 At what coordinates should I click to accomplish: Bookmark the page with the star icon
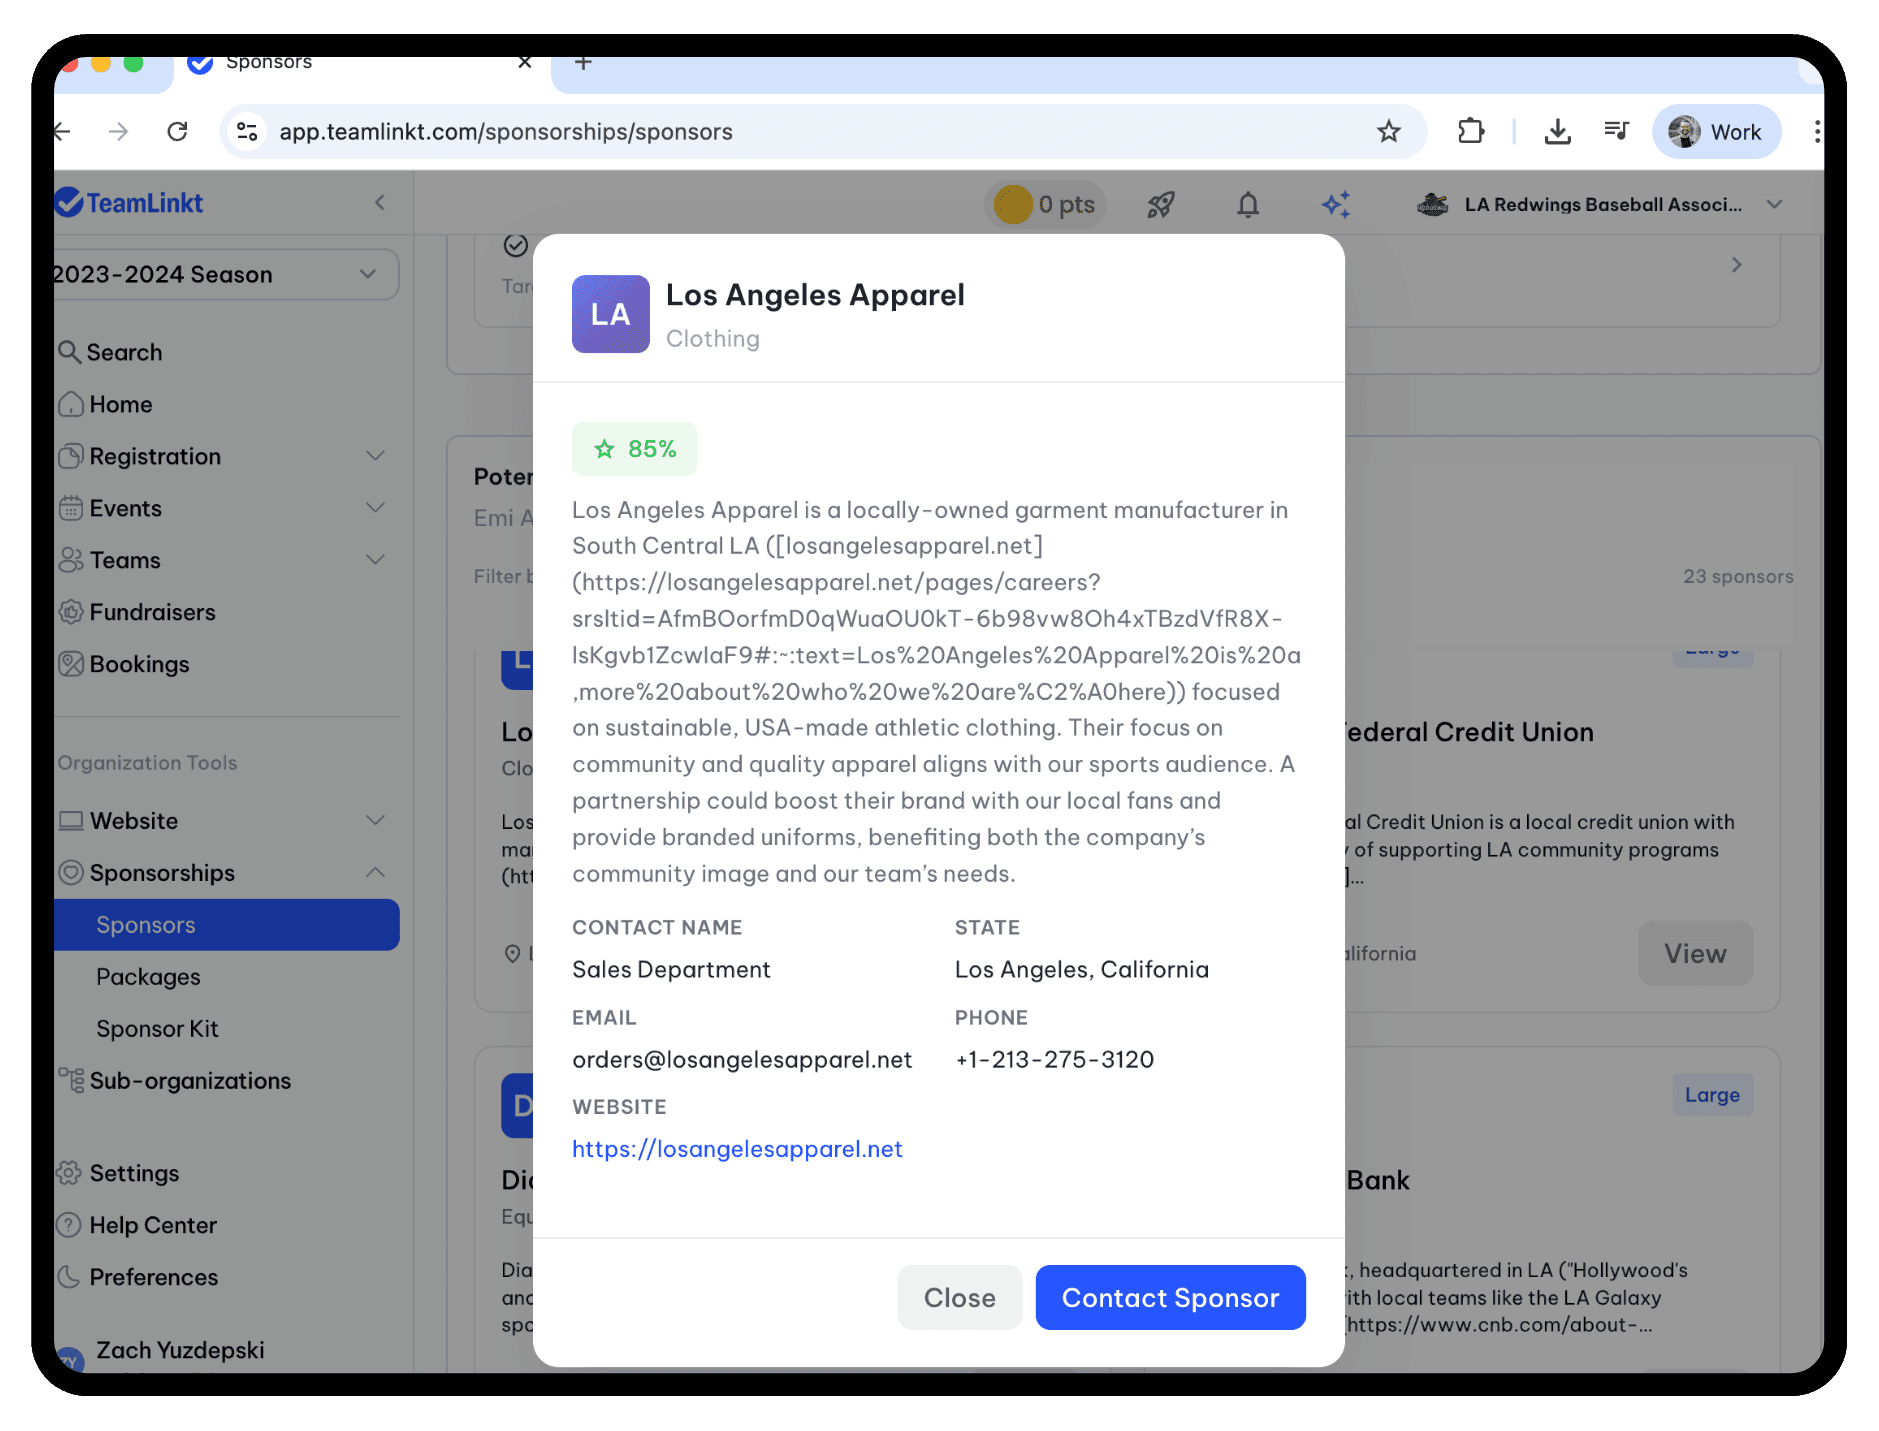[x=1389, y=131]
